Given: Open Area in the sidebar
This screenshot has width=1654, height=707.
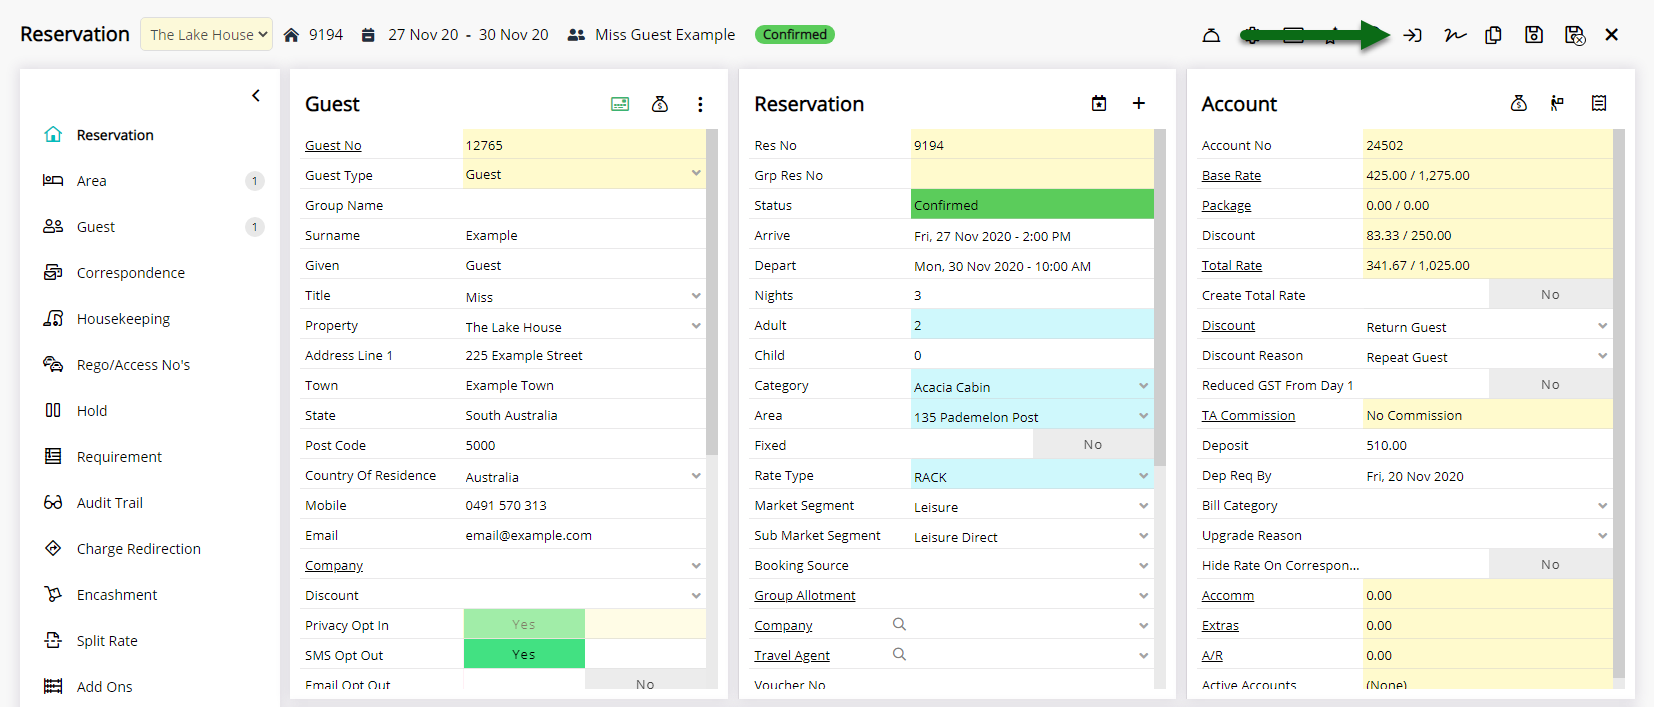Looking at the screenshot, I should pyautogui.click(x=91, y=181).
